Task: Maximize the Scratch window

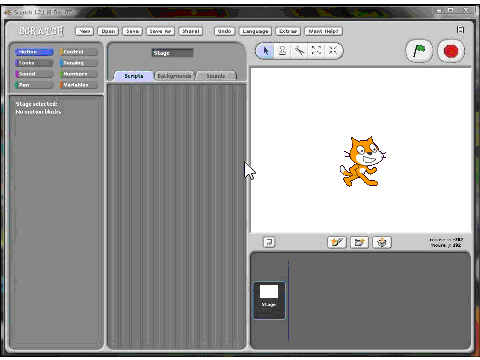Action: coord(450,10)
